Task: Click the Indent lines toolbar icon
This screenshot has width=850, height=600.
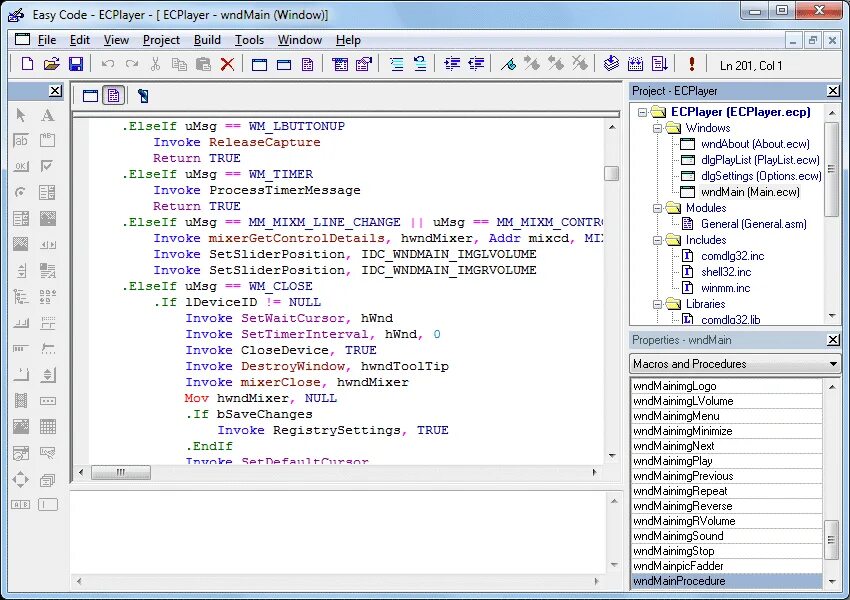Action: 452,64
